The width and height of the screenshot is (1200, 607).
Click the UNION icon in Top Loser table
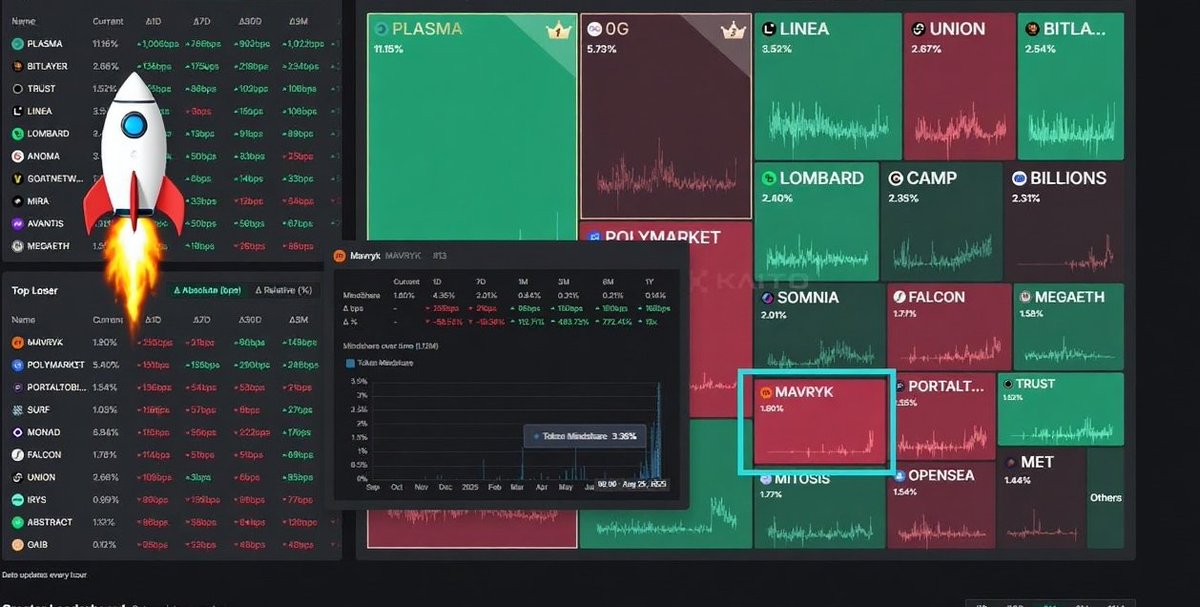tap(17, 477)
